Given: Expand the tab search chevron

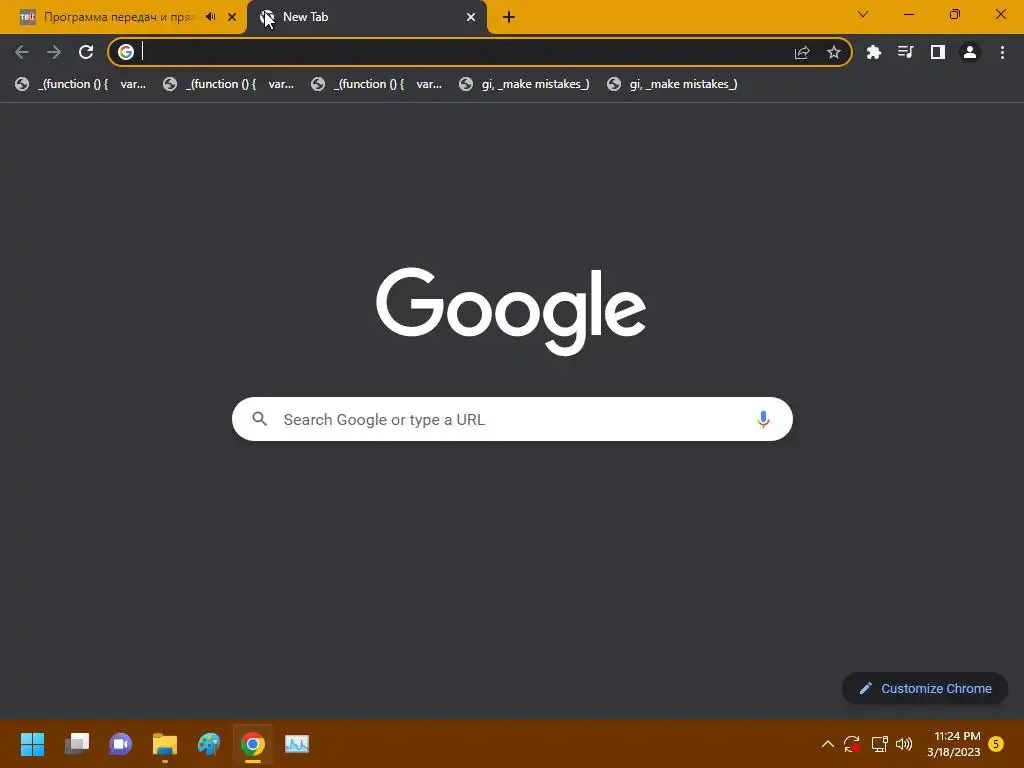Looking at the screenshot, I should 863,14.
